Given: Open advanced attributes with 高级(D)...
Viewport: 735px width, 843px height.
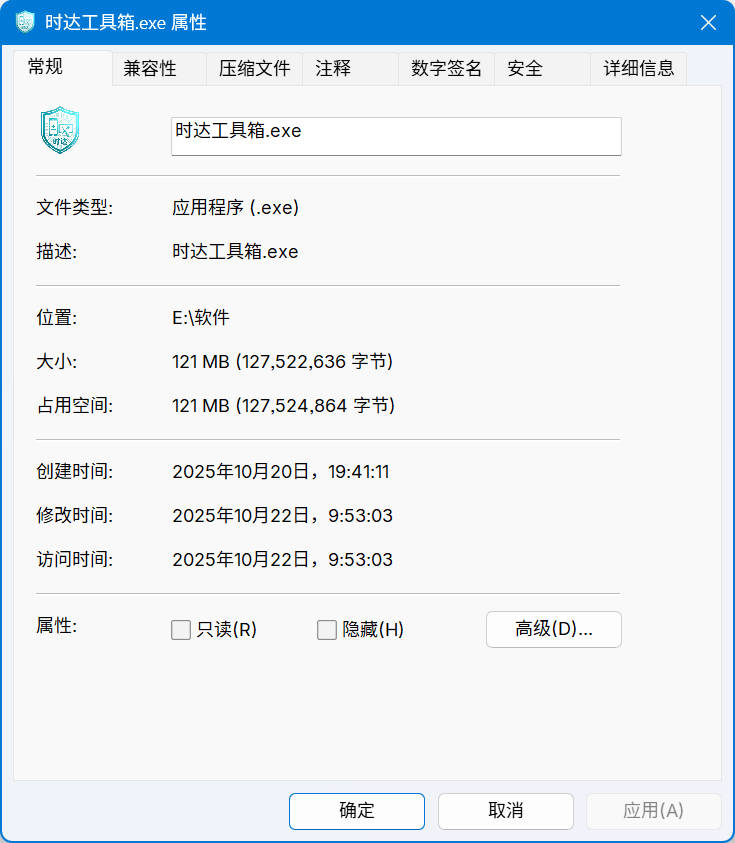Looking at the screenshot, I should point(553,629).
